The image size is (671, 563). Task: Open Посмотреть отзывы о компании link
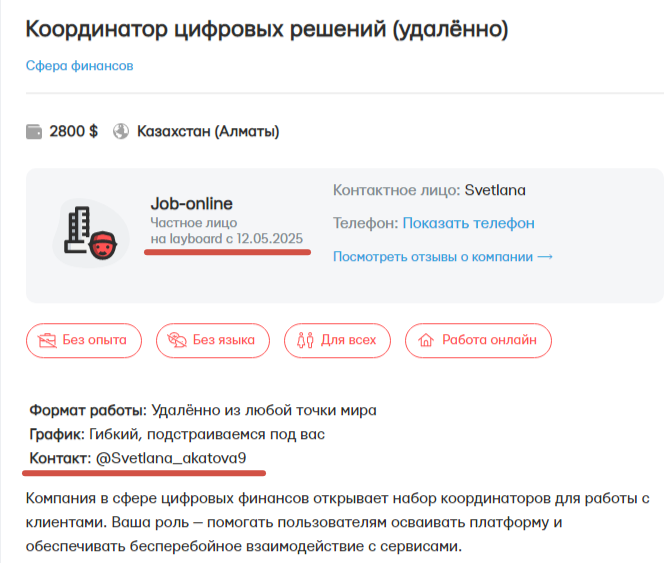[433, 257]
